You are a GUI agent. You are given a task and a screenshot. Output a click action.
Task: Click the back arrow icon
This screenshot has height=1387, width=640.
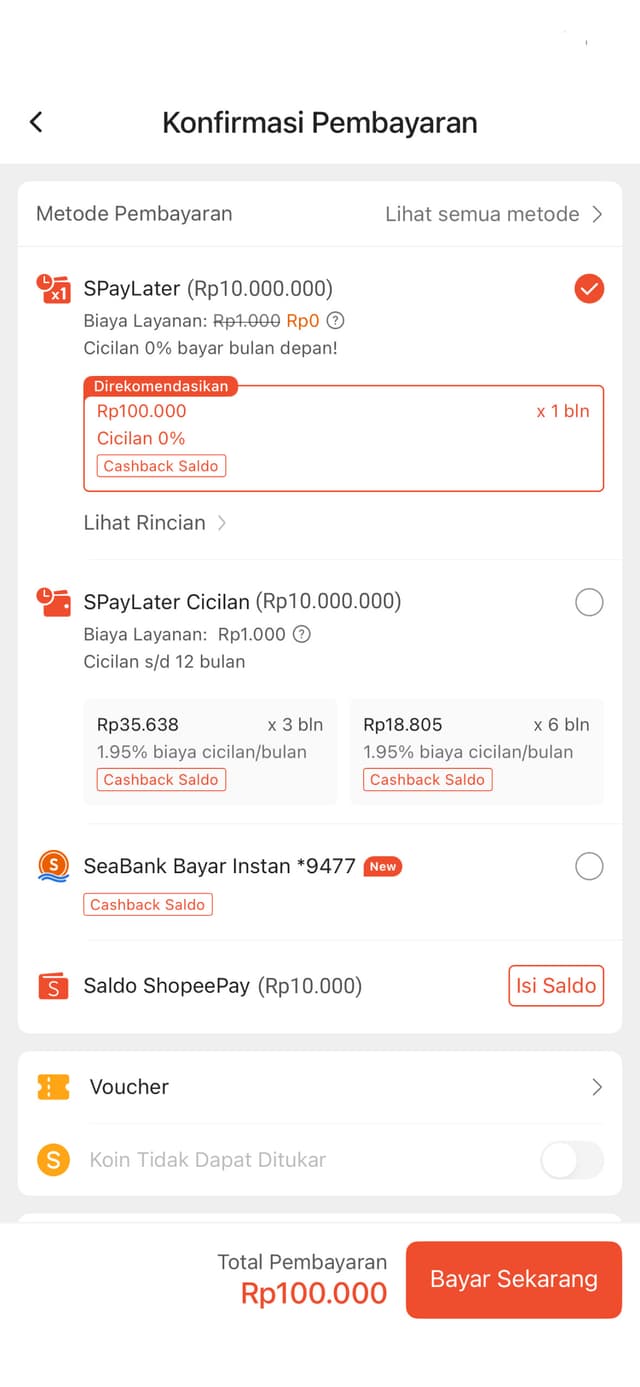(x=36, y=121)
